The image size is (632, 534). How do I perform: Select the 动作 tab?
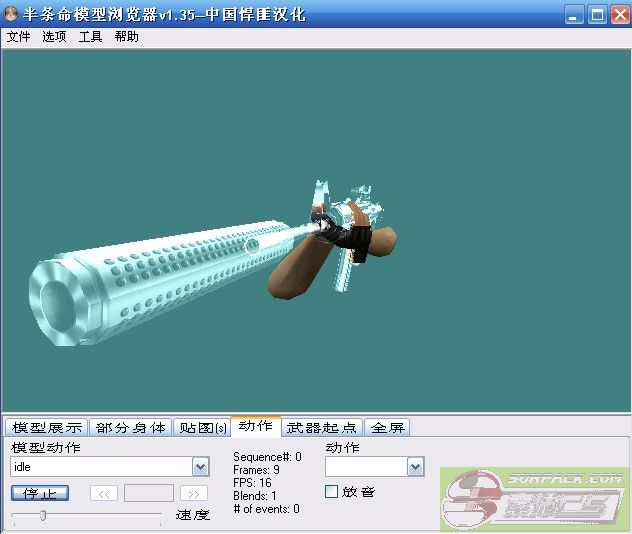255,427
